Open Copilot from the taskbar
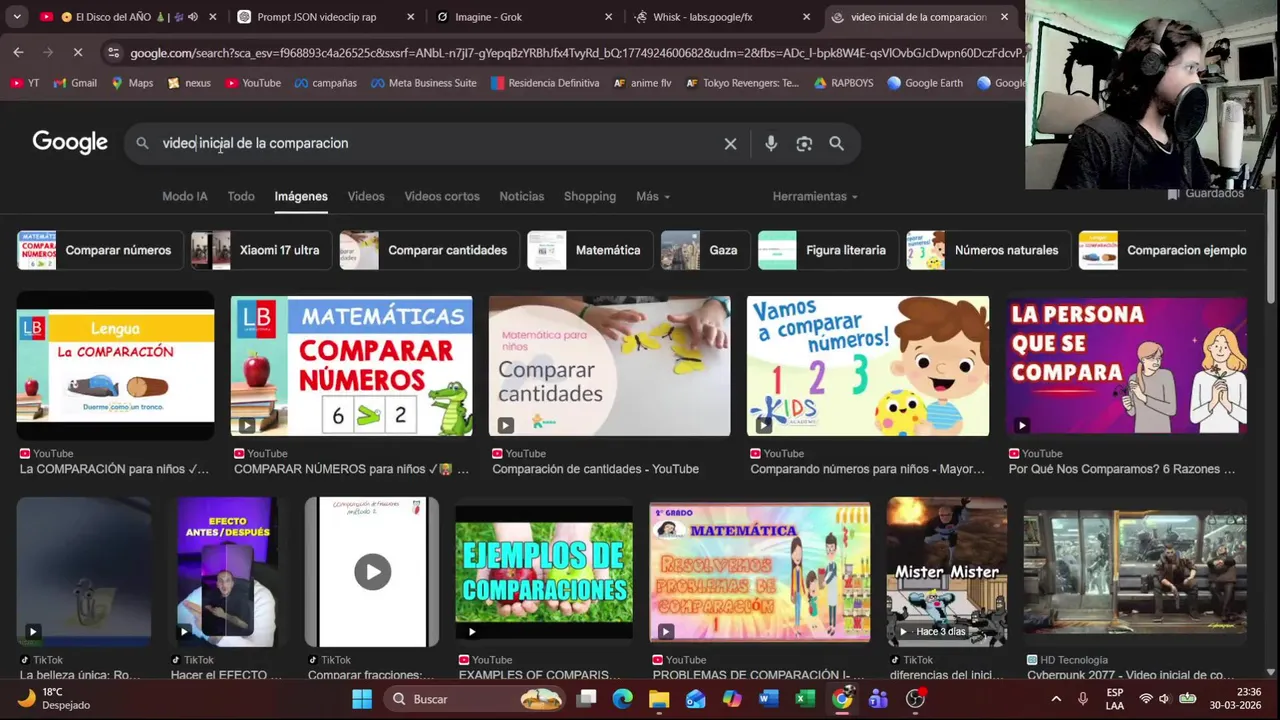 click(x=732, y=699)
